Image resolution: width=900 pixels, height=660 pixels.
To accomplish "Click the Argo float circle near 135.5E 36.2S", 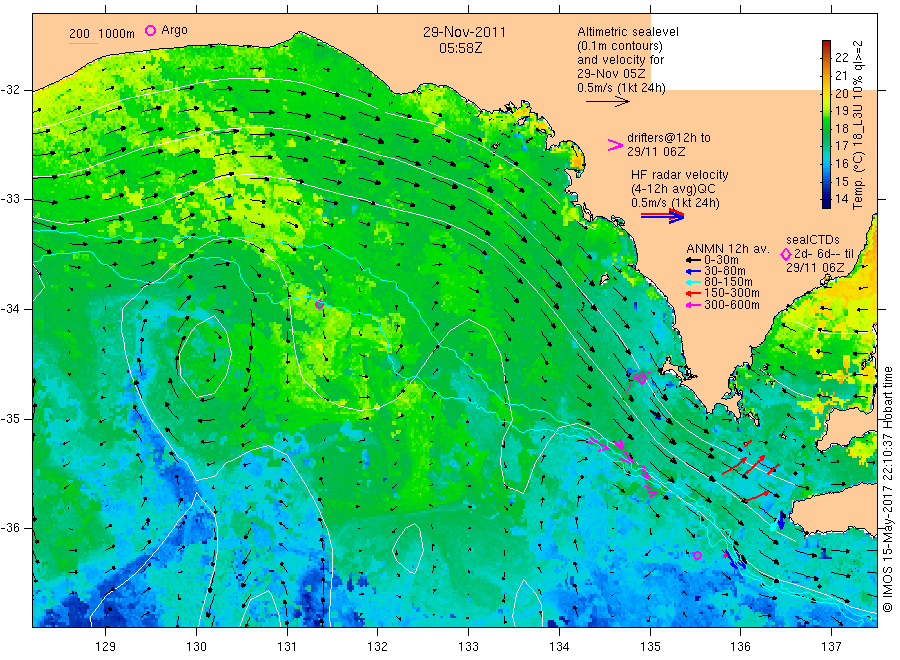I will click(697, 555).
